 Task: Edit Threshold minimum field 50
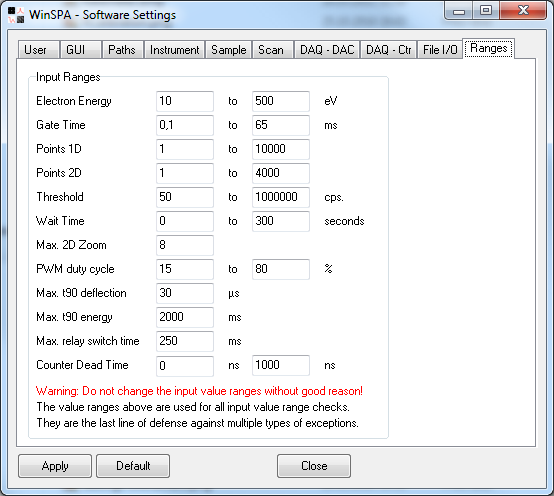[x=185, y=197]
